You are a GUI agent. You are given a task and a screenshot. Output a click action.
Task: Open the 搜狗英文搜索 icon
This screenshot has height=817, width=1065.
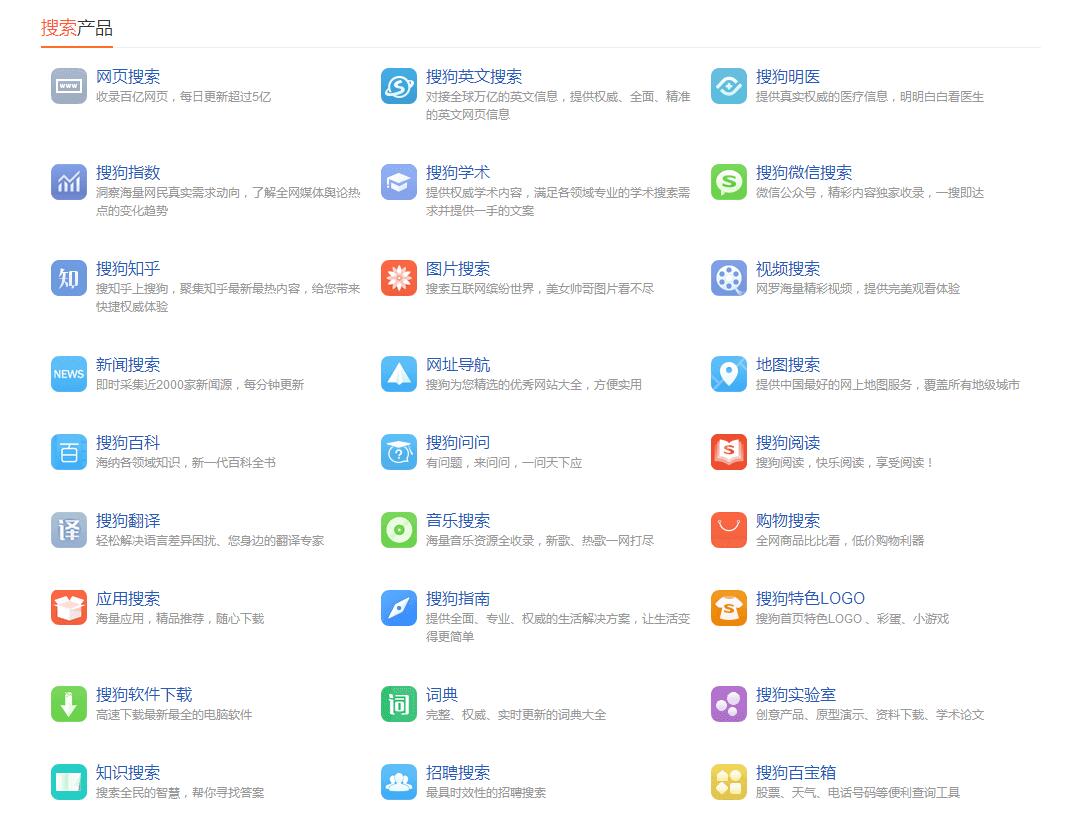(399, 86)
